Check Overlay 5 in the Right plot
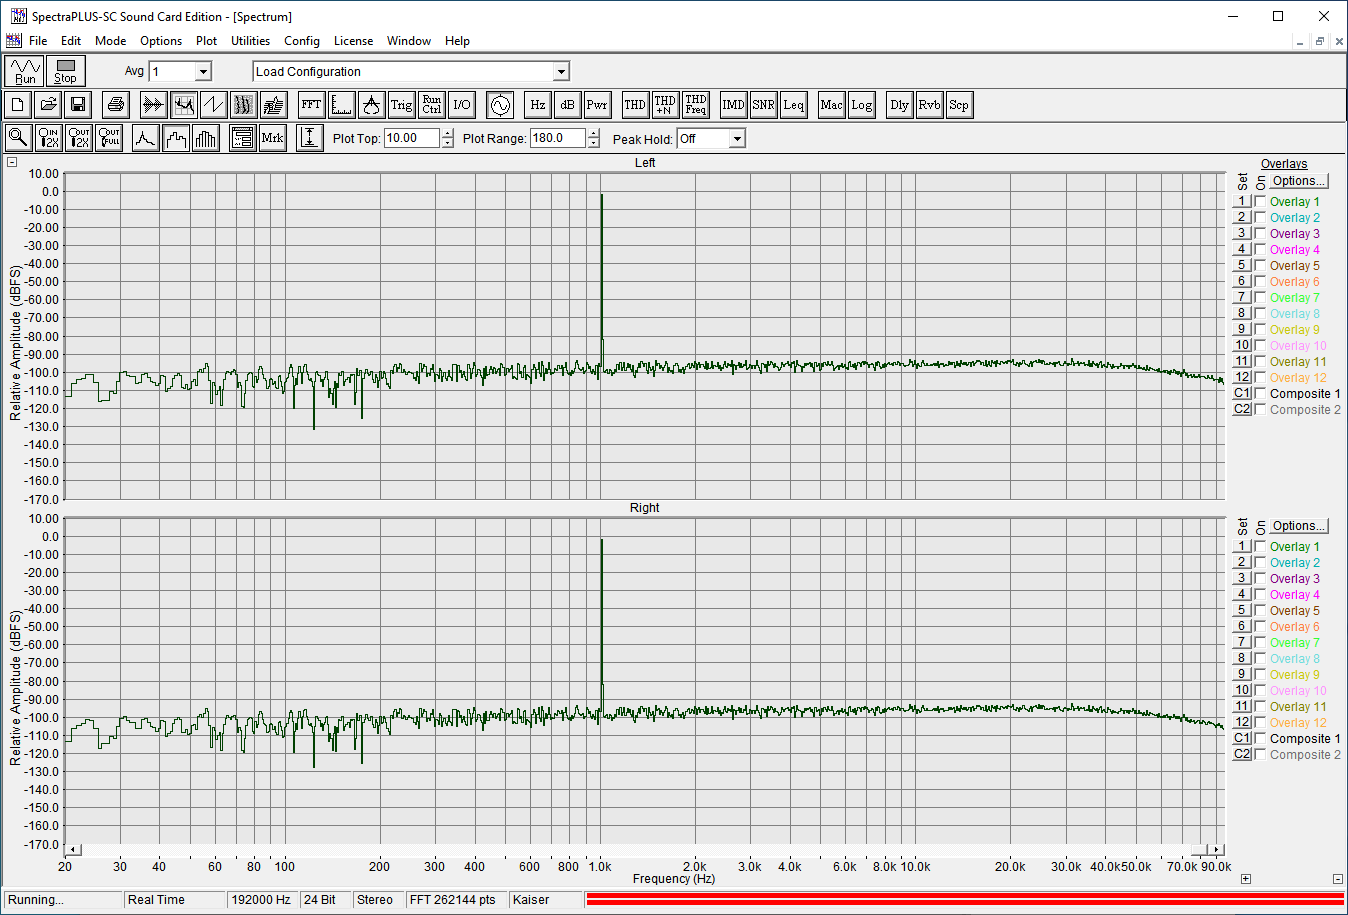The image size is (1348, 915). [1260, 610]
